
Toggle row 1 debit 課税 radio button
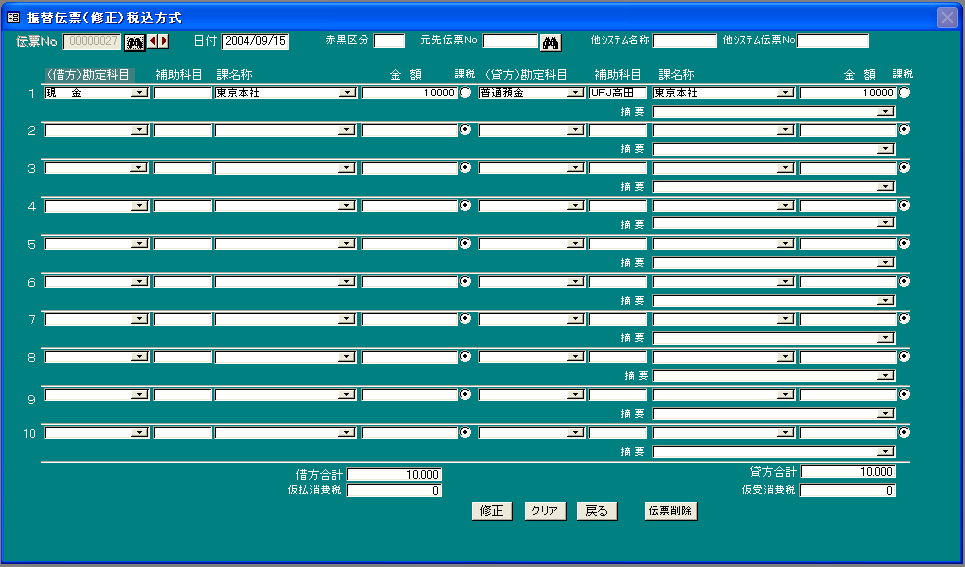(465, 92)
